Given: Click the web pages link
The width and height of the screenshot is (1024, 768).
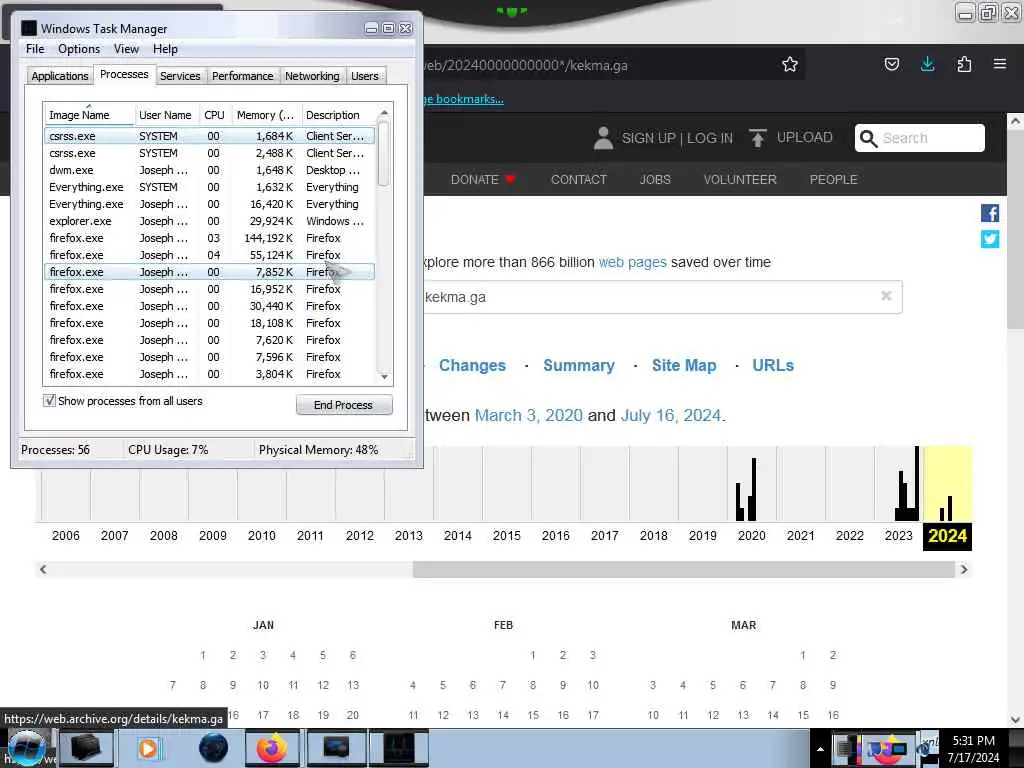Looking at the screenshot, I should (632, 263).
